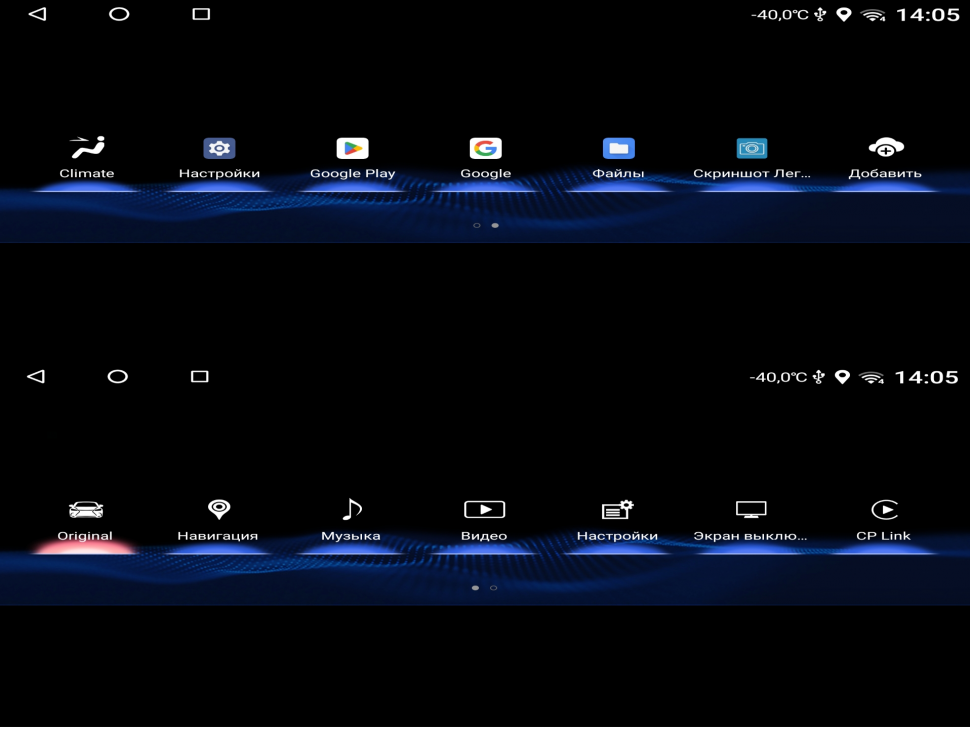Open the Видео video player
Image resolution: width=970 pixels, height=729 pixels.
pyautogui.click(x=484, y=509)
